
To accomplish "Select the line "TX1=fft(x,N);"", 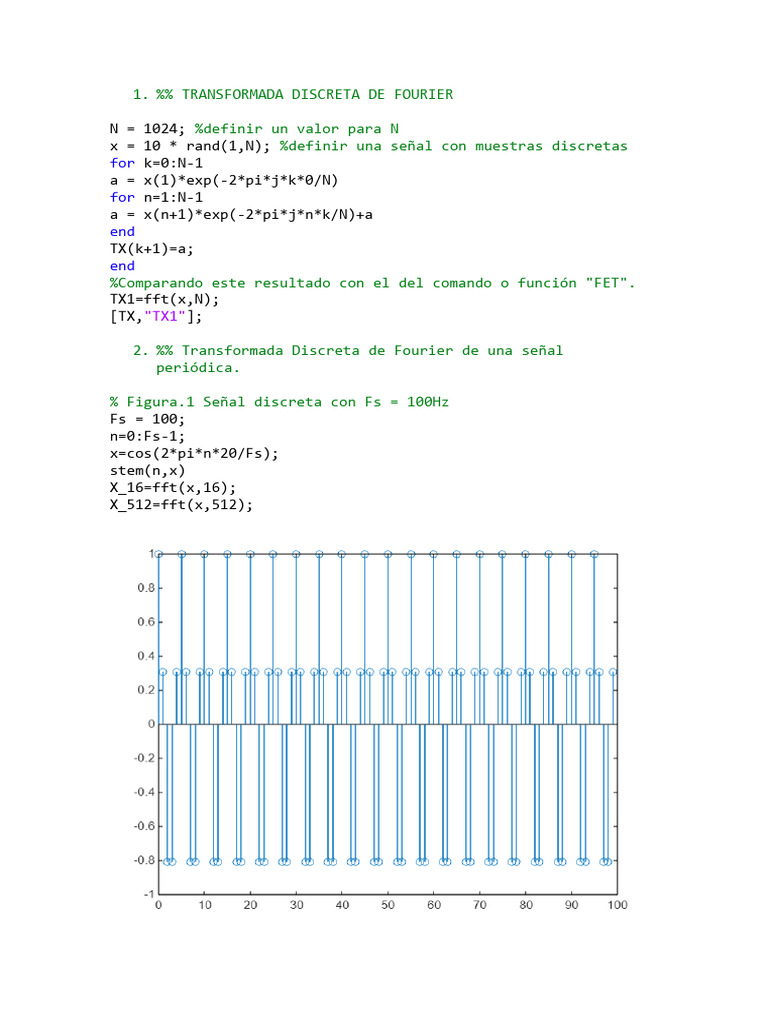I will click(x=165, y=300).
